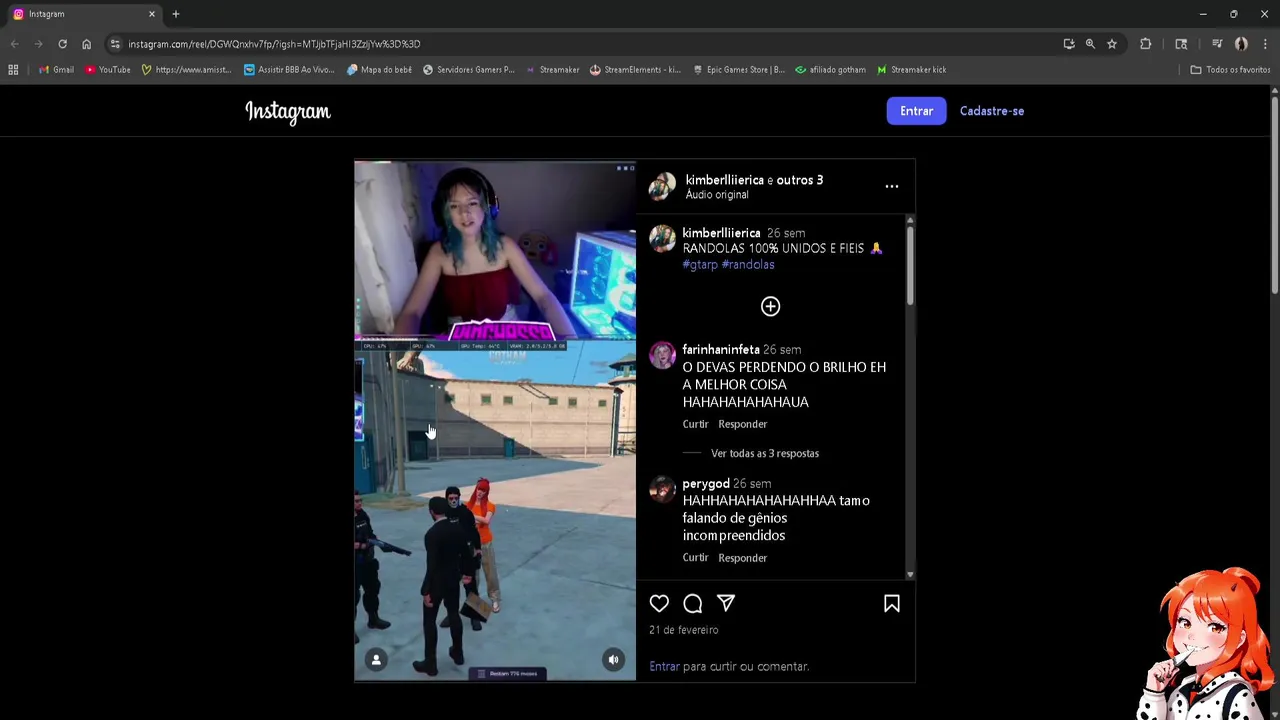Open the media control icon in toolbar
Viewport: 1280px width, 720px height.
[x=1216, y=44]
